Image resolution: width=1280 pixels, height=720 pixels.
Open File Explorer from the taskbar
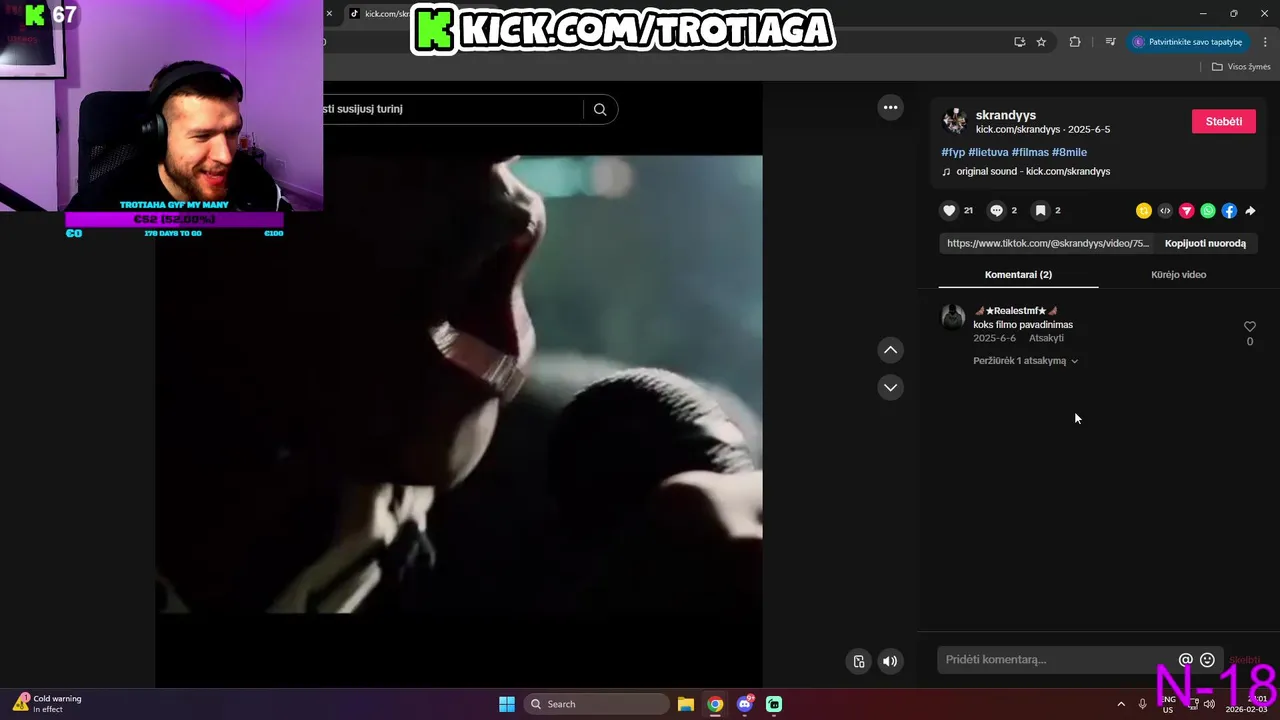[x=686, y=704]
